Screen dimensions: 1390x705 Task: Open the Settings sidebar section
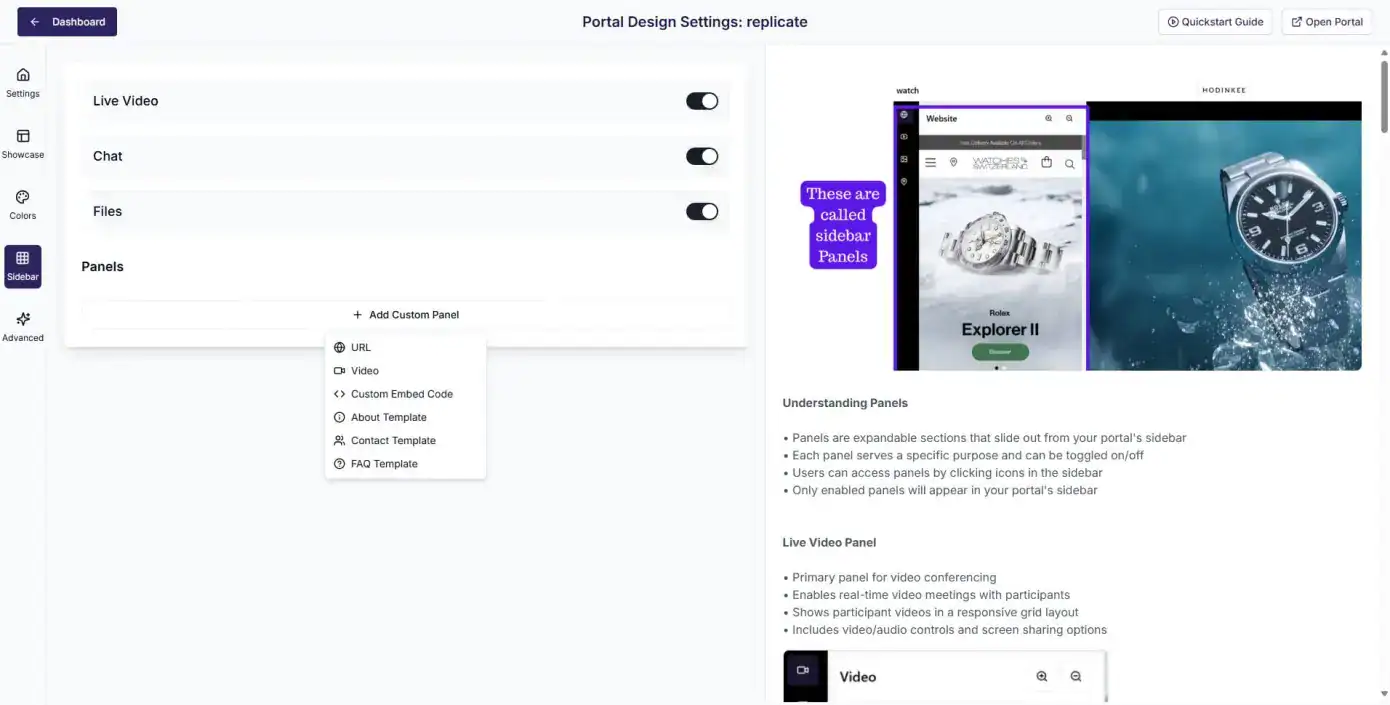23,82
